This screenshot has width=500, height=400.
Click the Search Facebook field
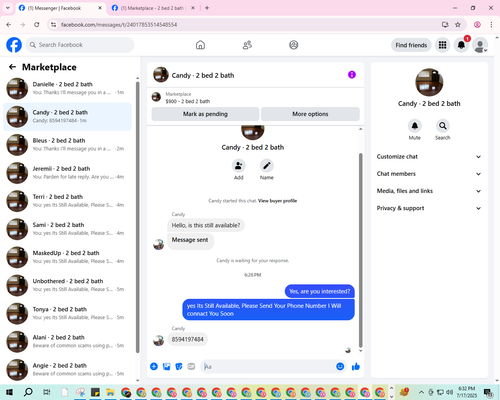point(80,45)
